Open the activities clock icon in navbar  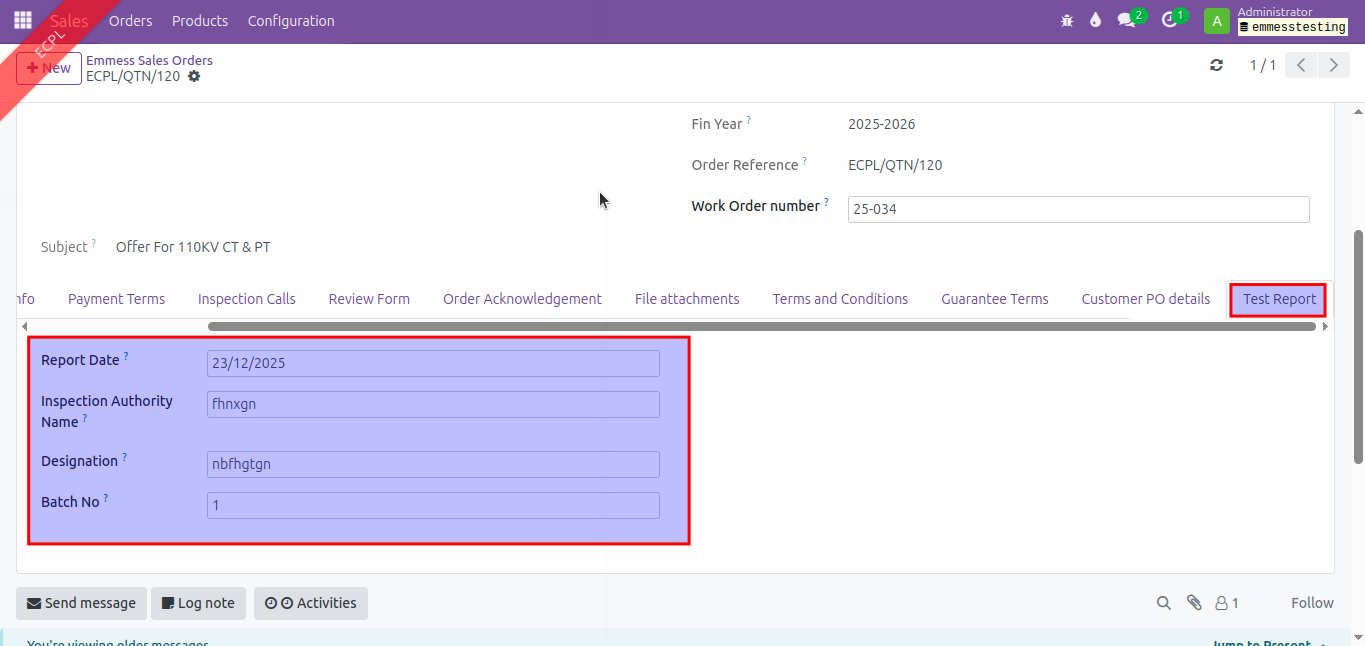click(x=1169, y=21)
